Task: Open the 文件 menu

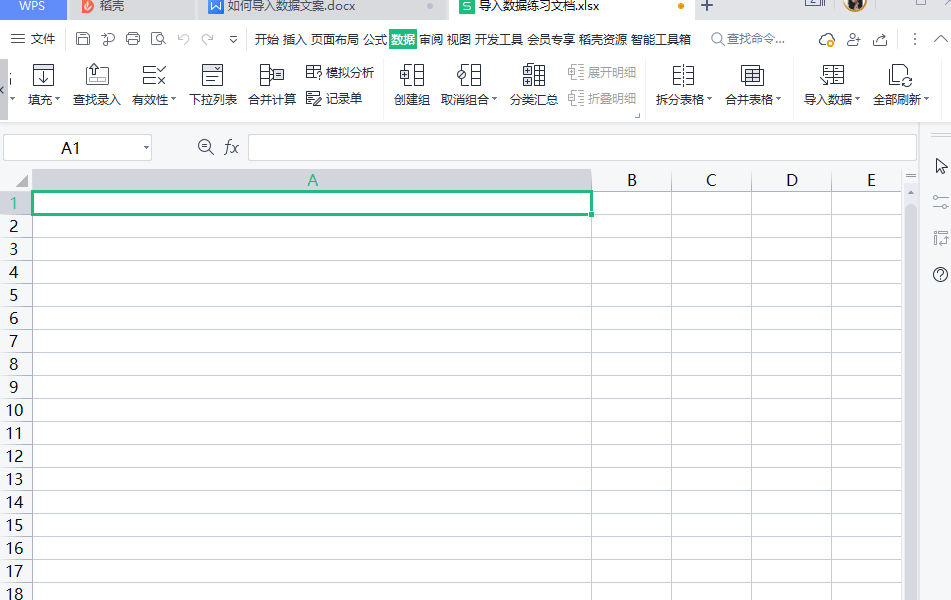Action: pos(33,39)
